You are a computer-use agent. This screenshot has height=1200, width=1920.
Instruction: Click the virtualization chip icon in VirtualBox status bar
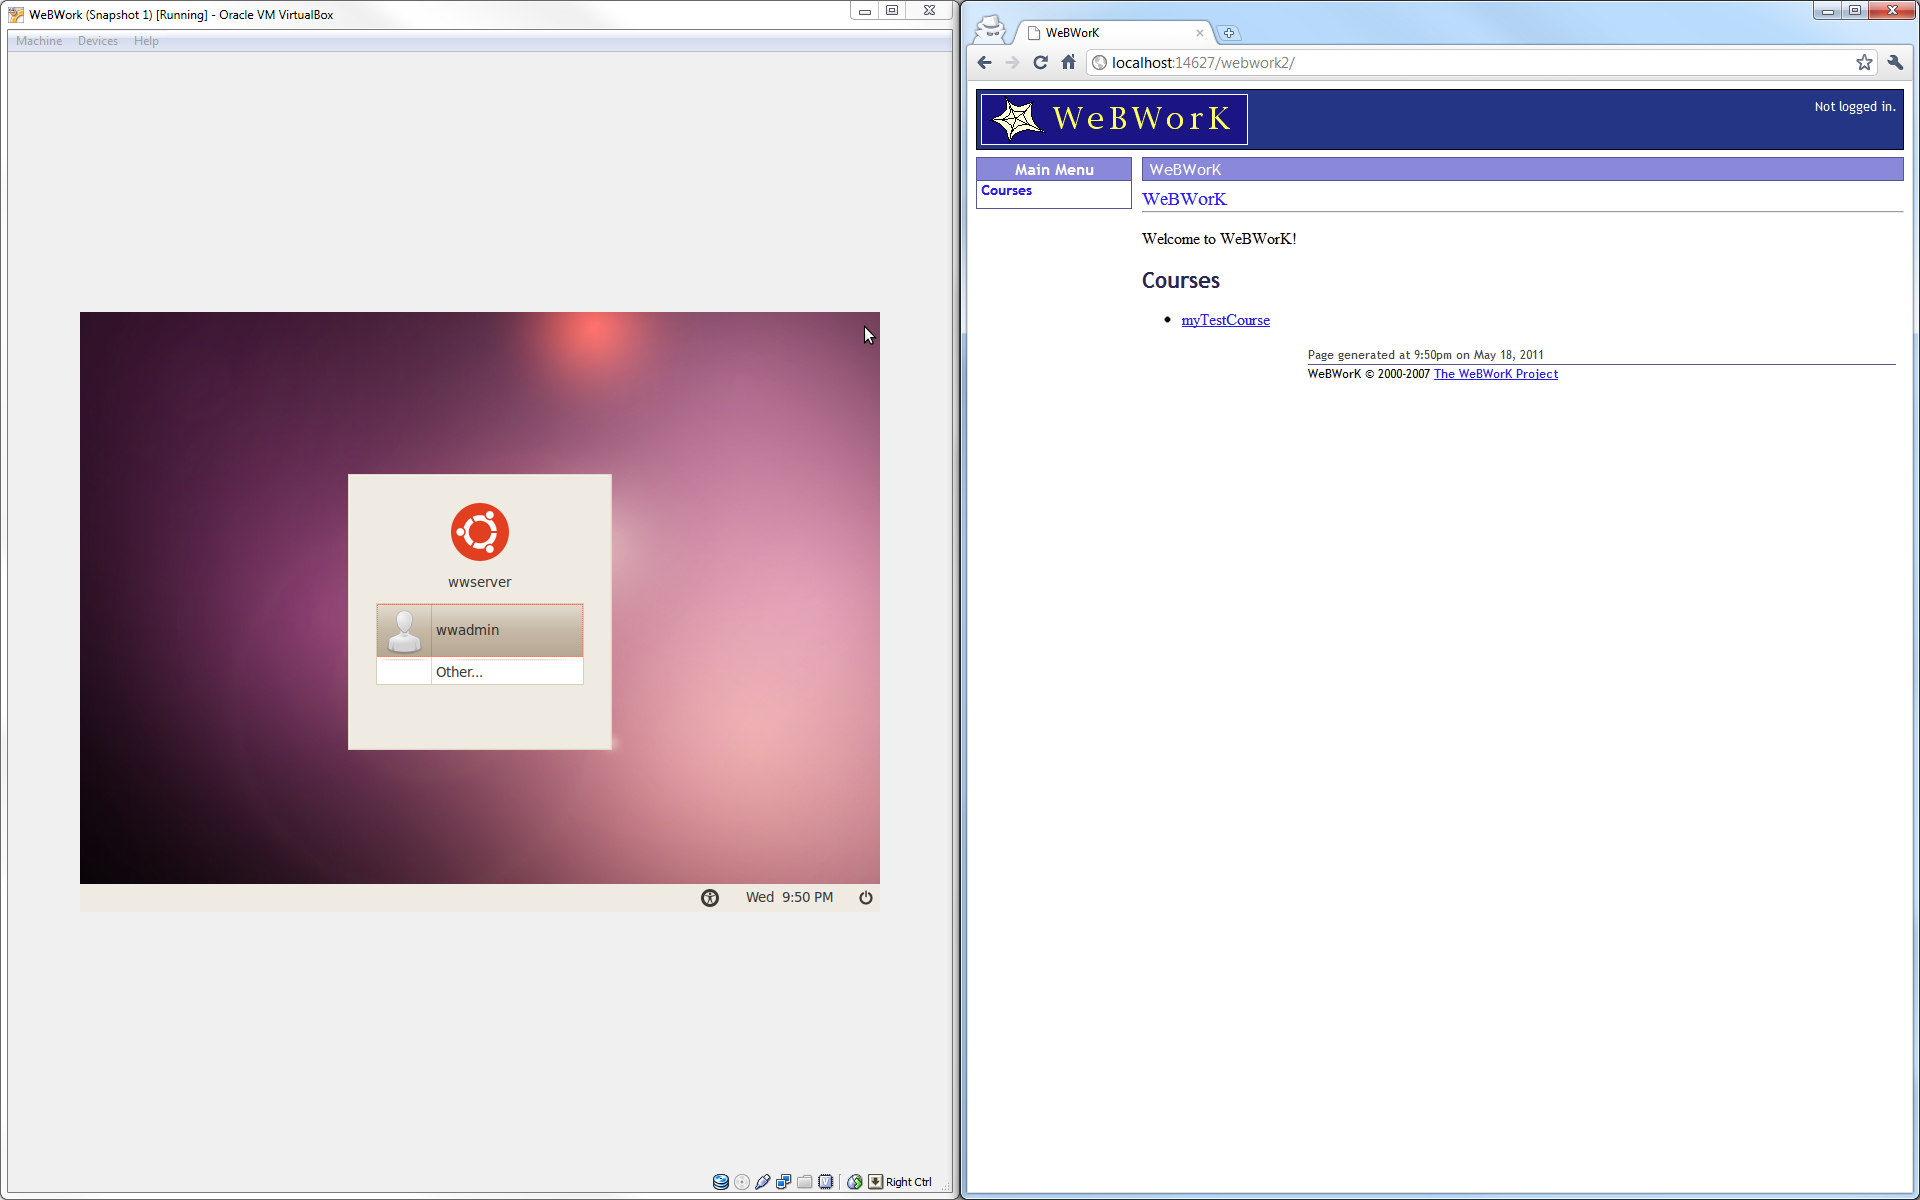[826, 1182]
